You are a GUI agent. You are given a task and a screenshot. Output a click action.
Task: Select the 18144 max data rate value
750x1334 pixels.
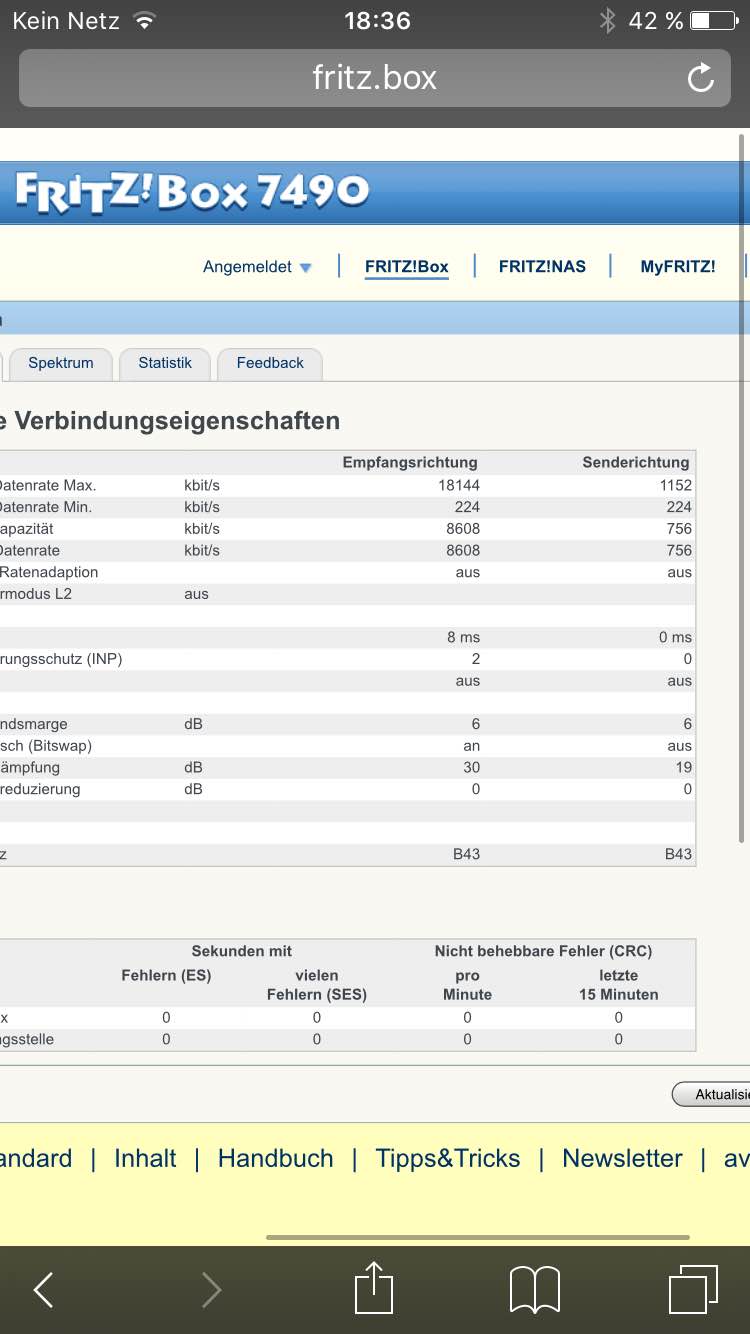pyautogui.click(x=459, y=485)
